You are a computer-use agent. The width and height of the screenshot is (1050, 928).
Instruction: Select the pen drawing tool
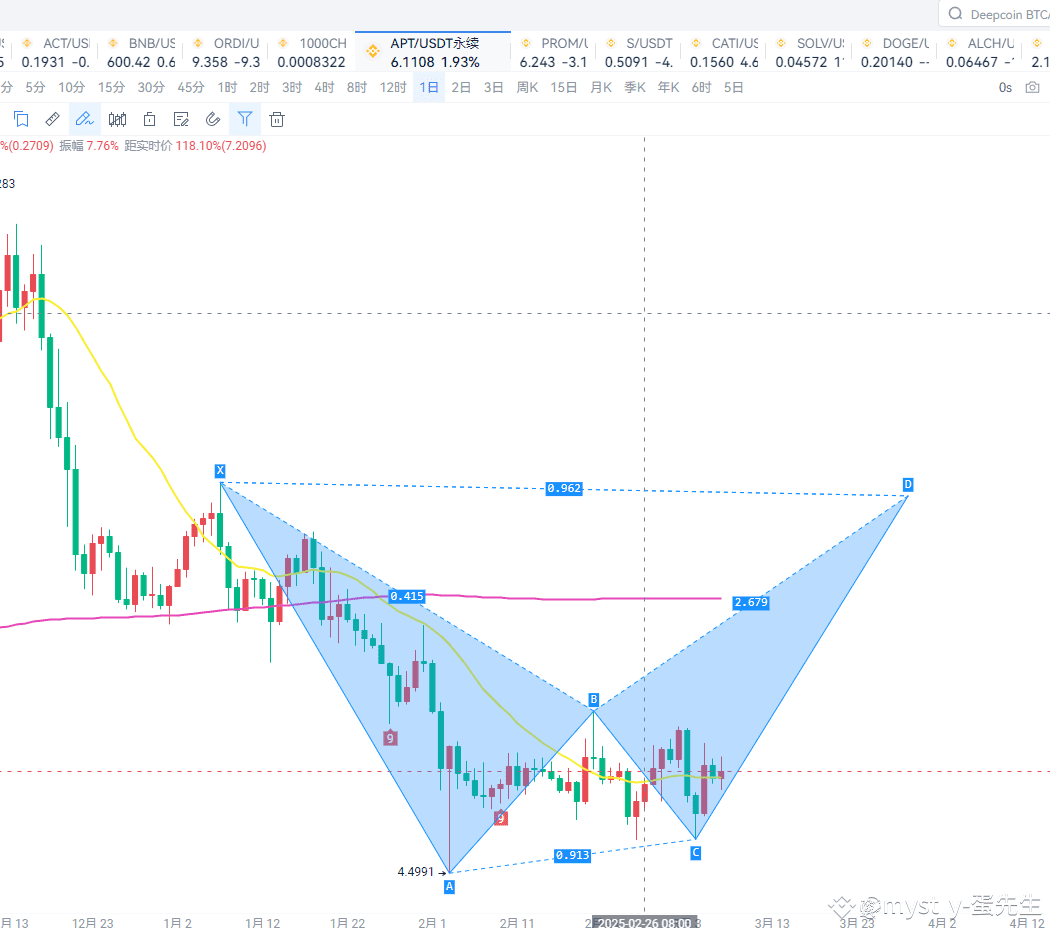coord(84,119)
